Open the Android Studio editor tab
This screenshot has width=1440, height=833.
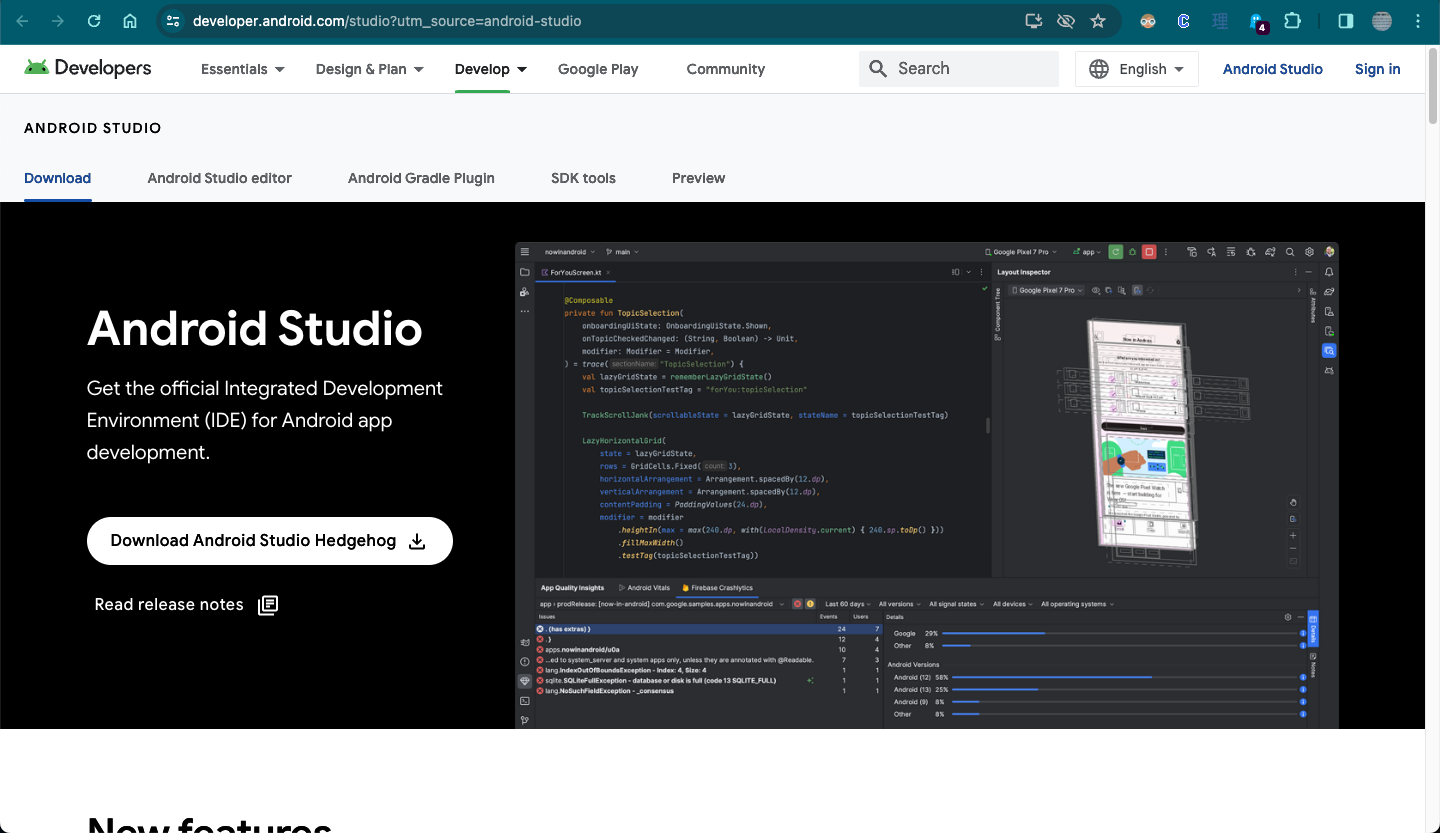[x=219, y=178]
